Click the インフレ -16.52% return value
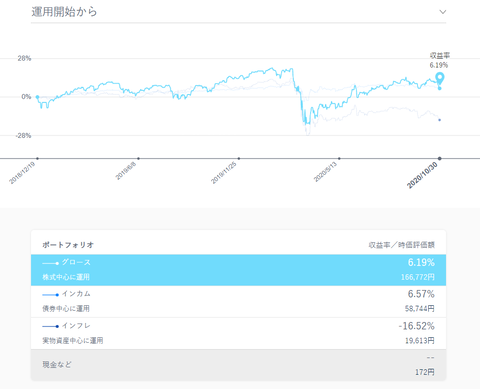This screenshot has height=389, width=480. [417, 326]
